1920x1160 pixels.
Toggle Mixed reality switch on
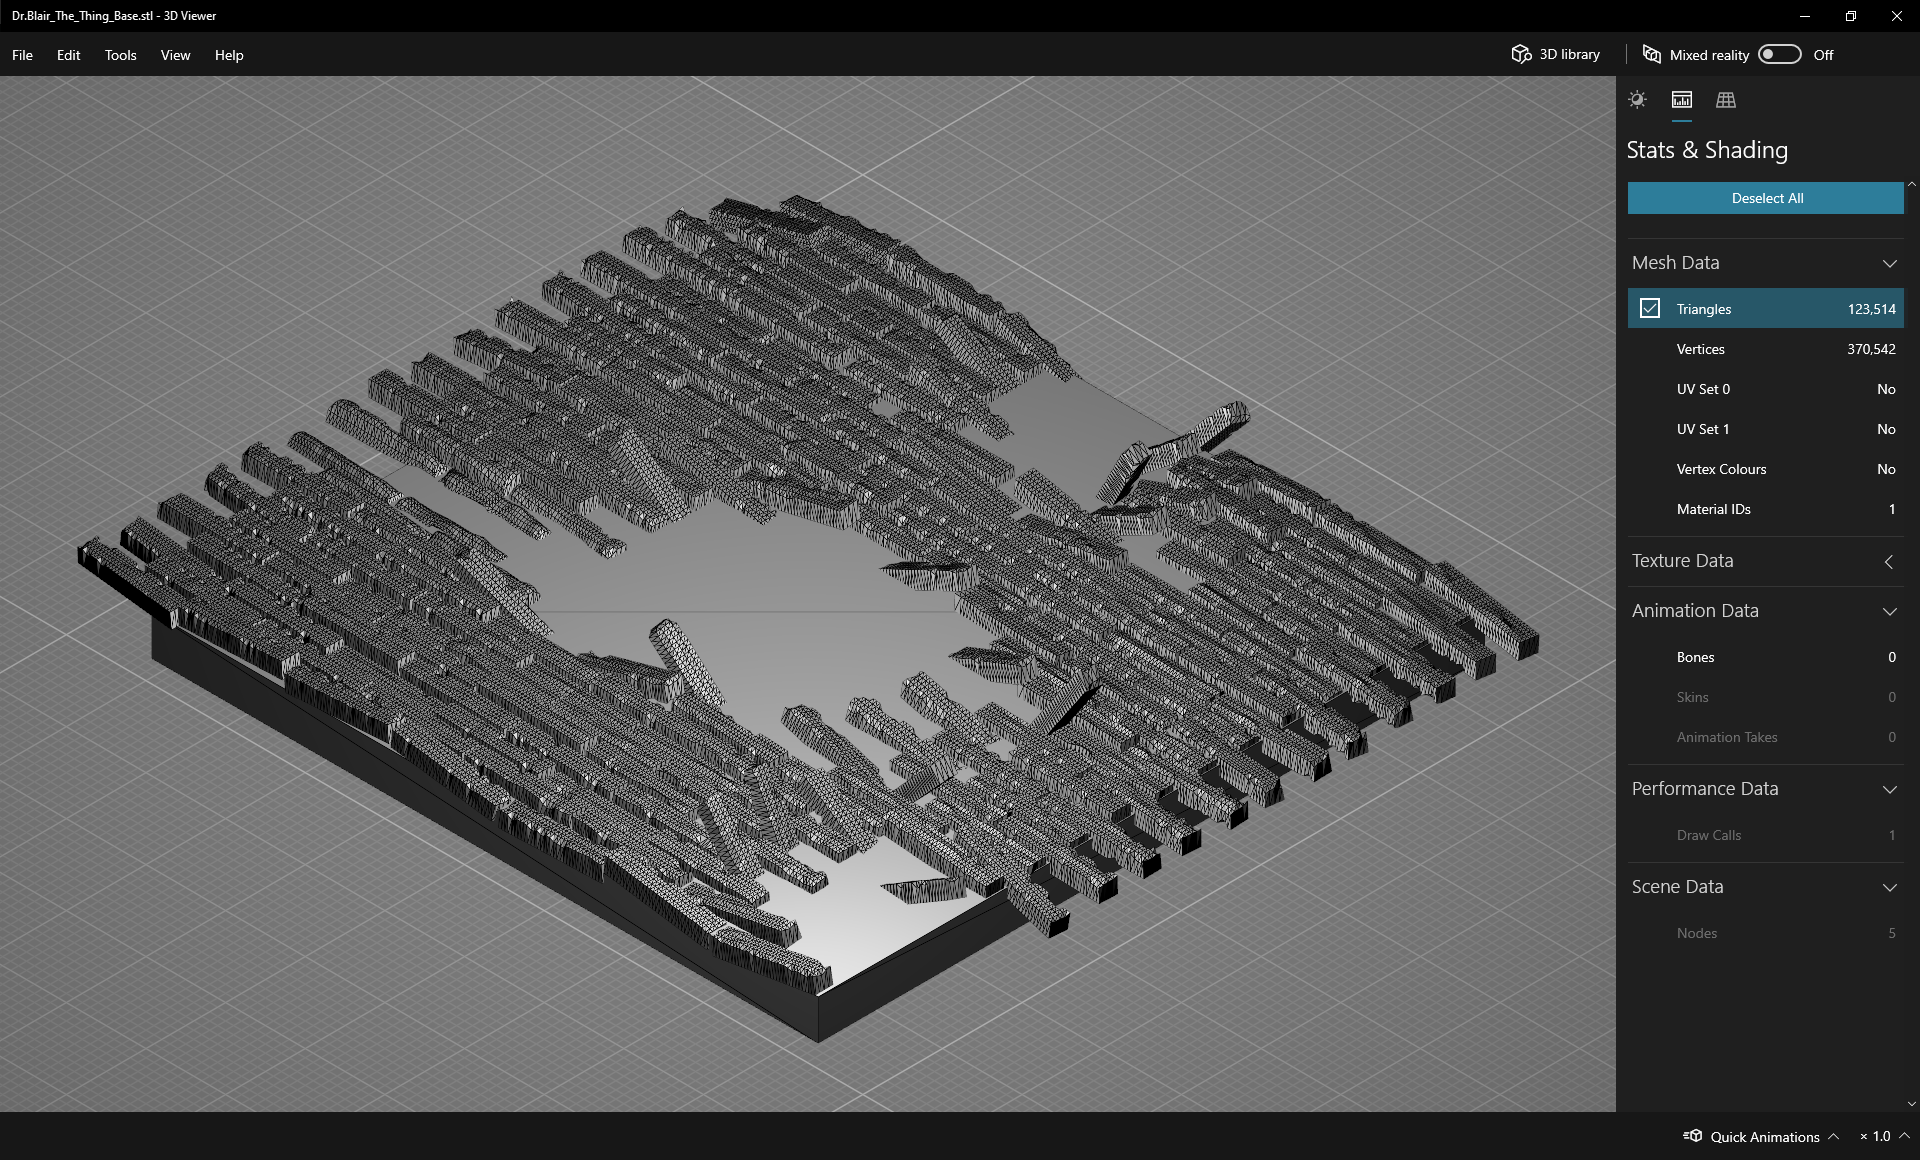click(1779, 54)
